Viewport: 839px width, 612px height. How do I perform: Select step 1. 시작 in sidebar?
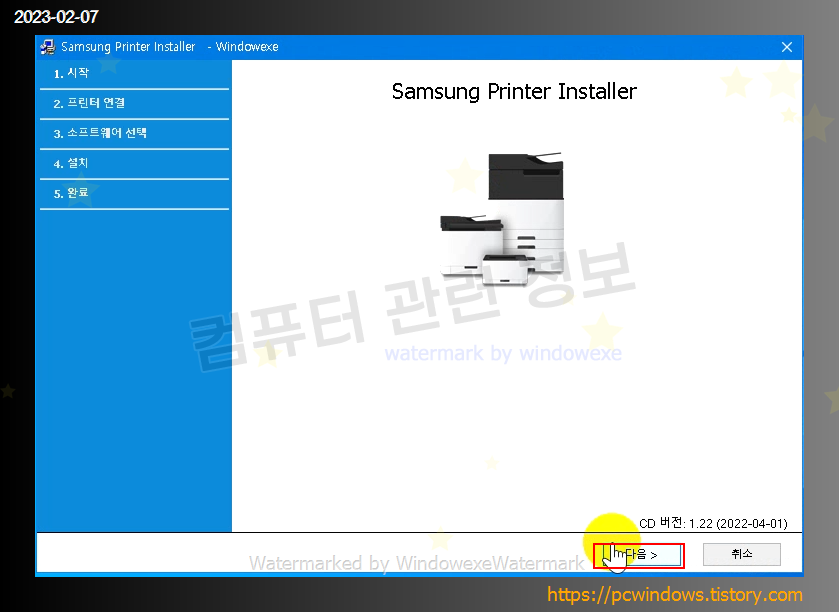click(x=134, y=74)
